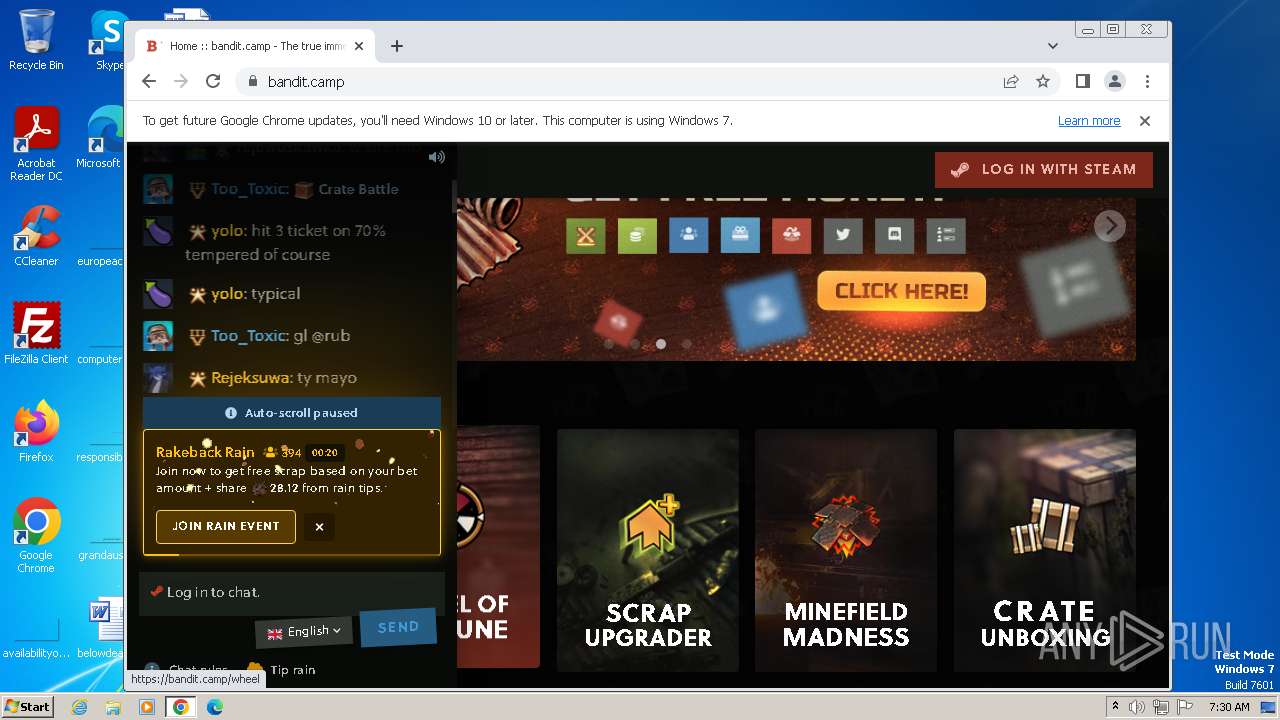Select the last carousel dot
This screenshot has width=1280, height=720.
(x=686, y=344)
